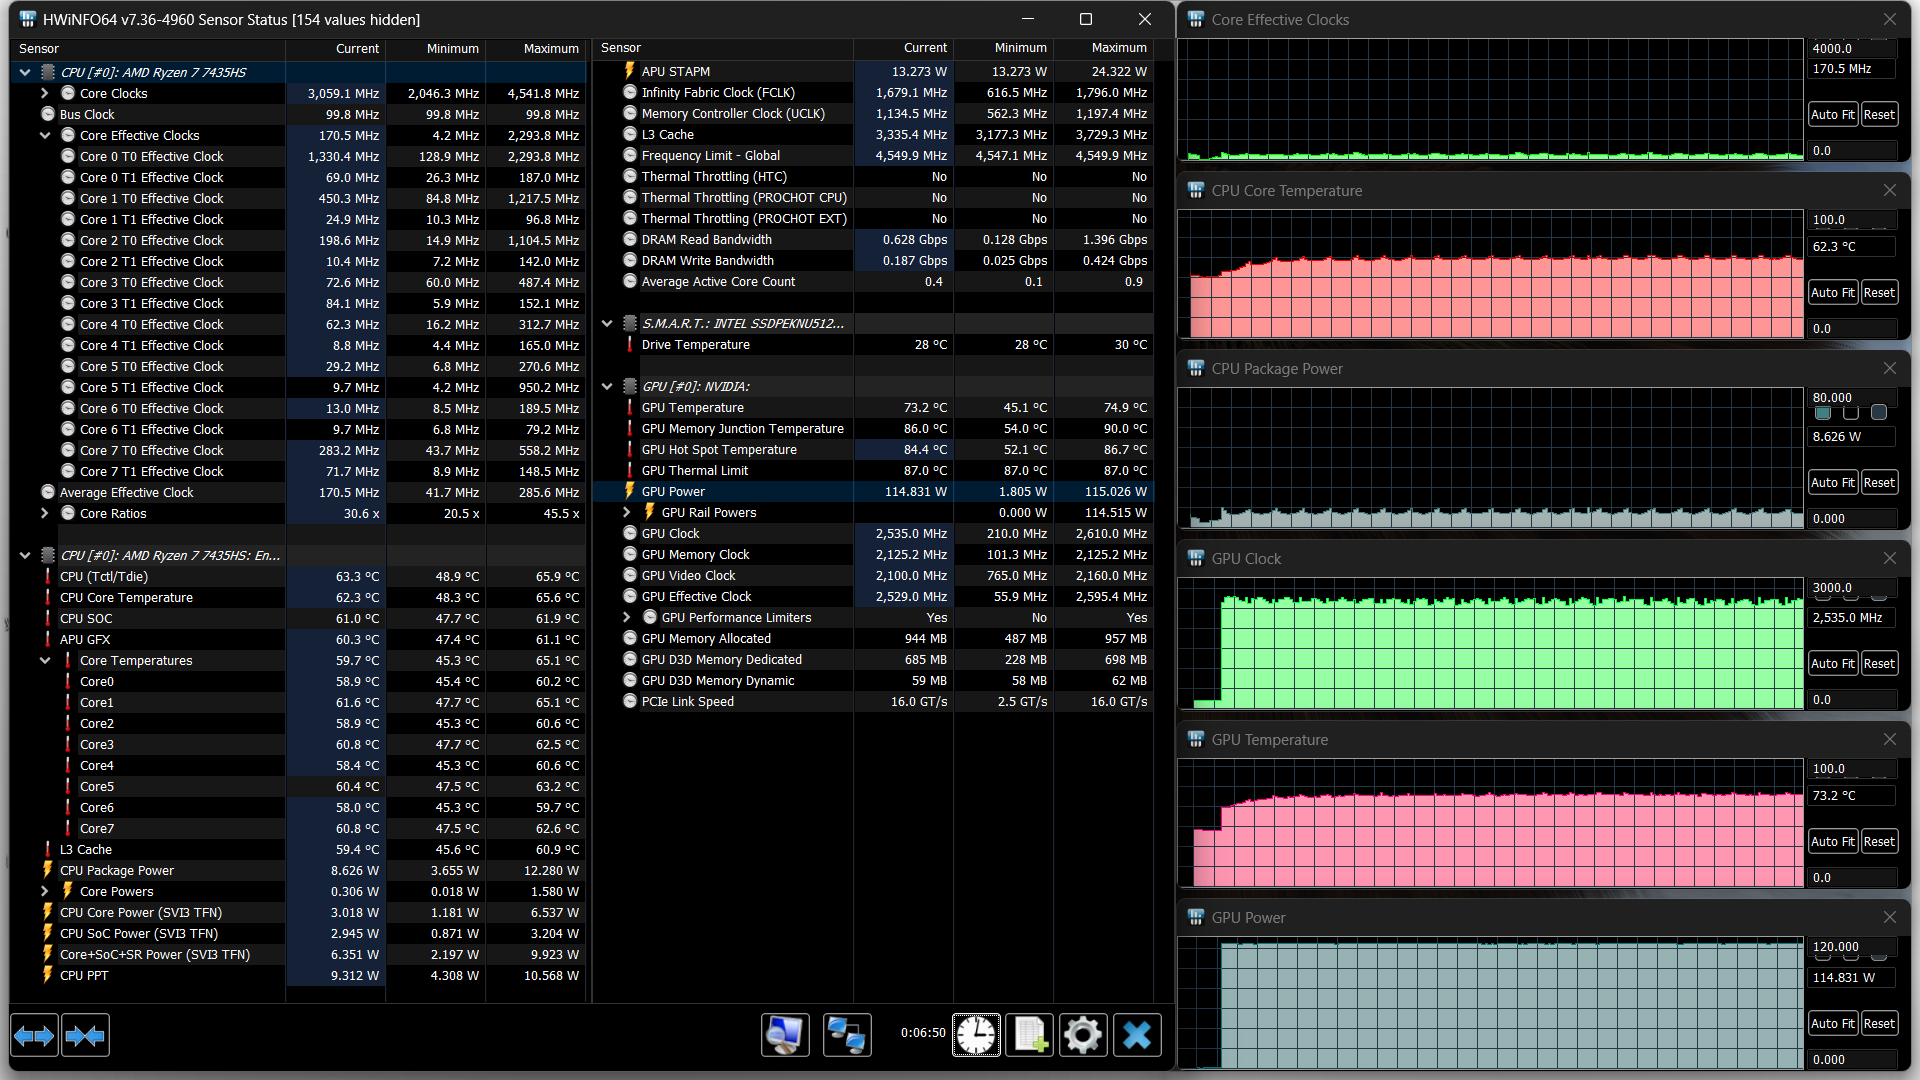
Task: Open the summary monitor-with-magnifier icon
Action: 785,1035
